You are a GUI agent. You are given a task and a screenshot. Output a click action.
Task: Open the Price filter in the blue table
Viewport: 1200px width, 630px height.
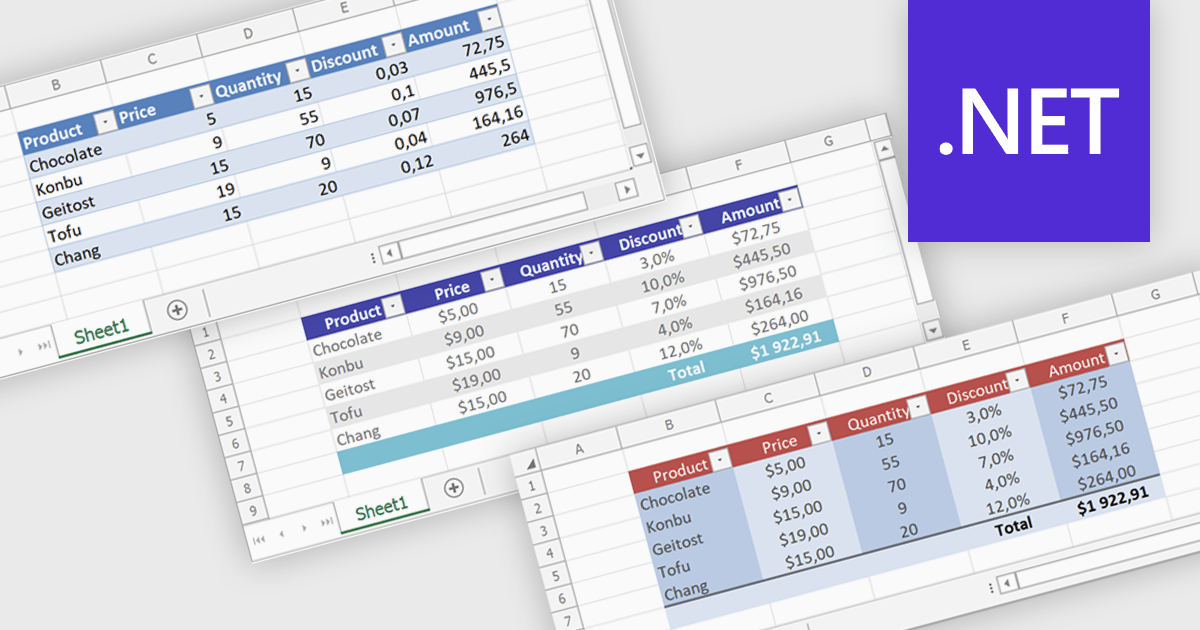pos(201,96)
